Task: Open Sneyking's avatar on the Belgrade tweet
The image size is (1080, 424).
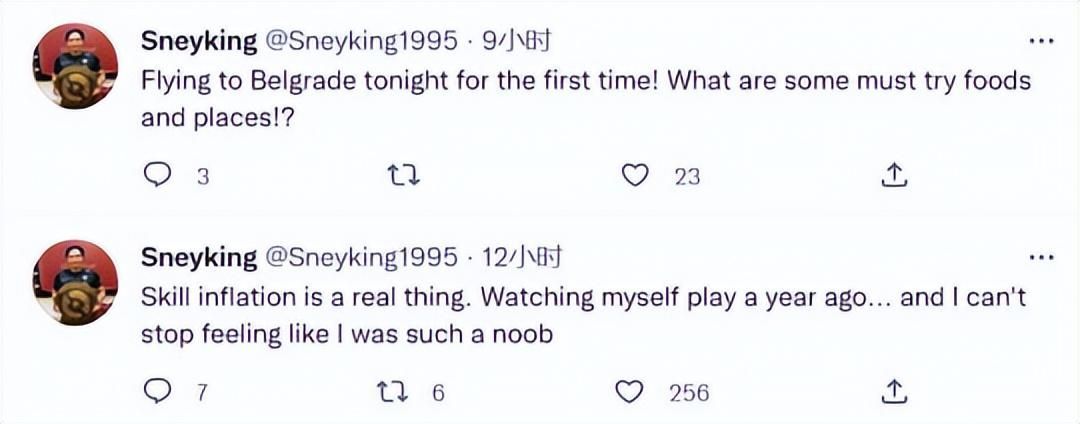Action: point(76,65)
